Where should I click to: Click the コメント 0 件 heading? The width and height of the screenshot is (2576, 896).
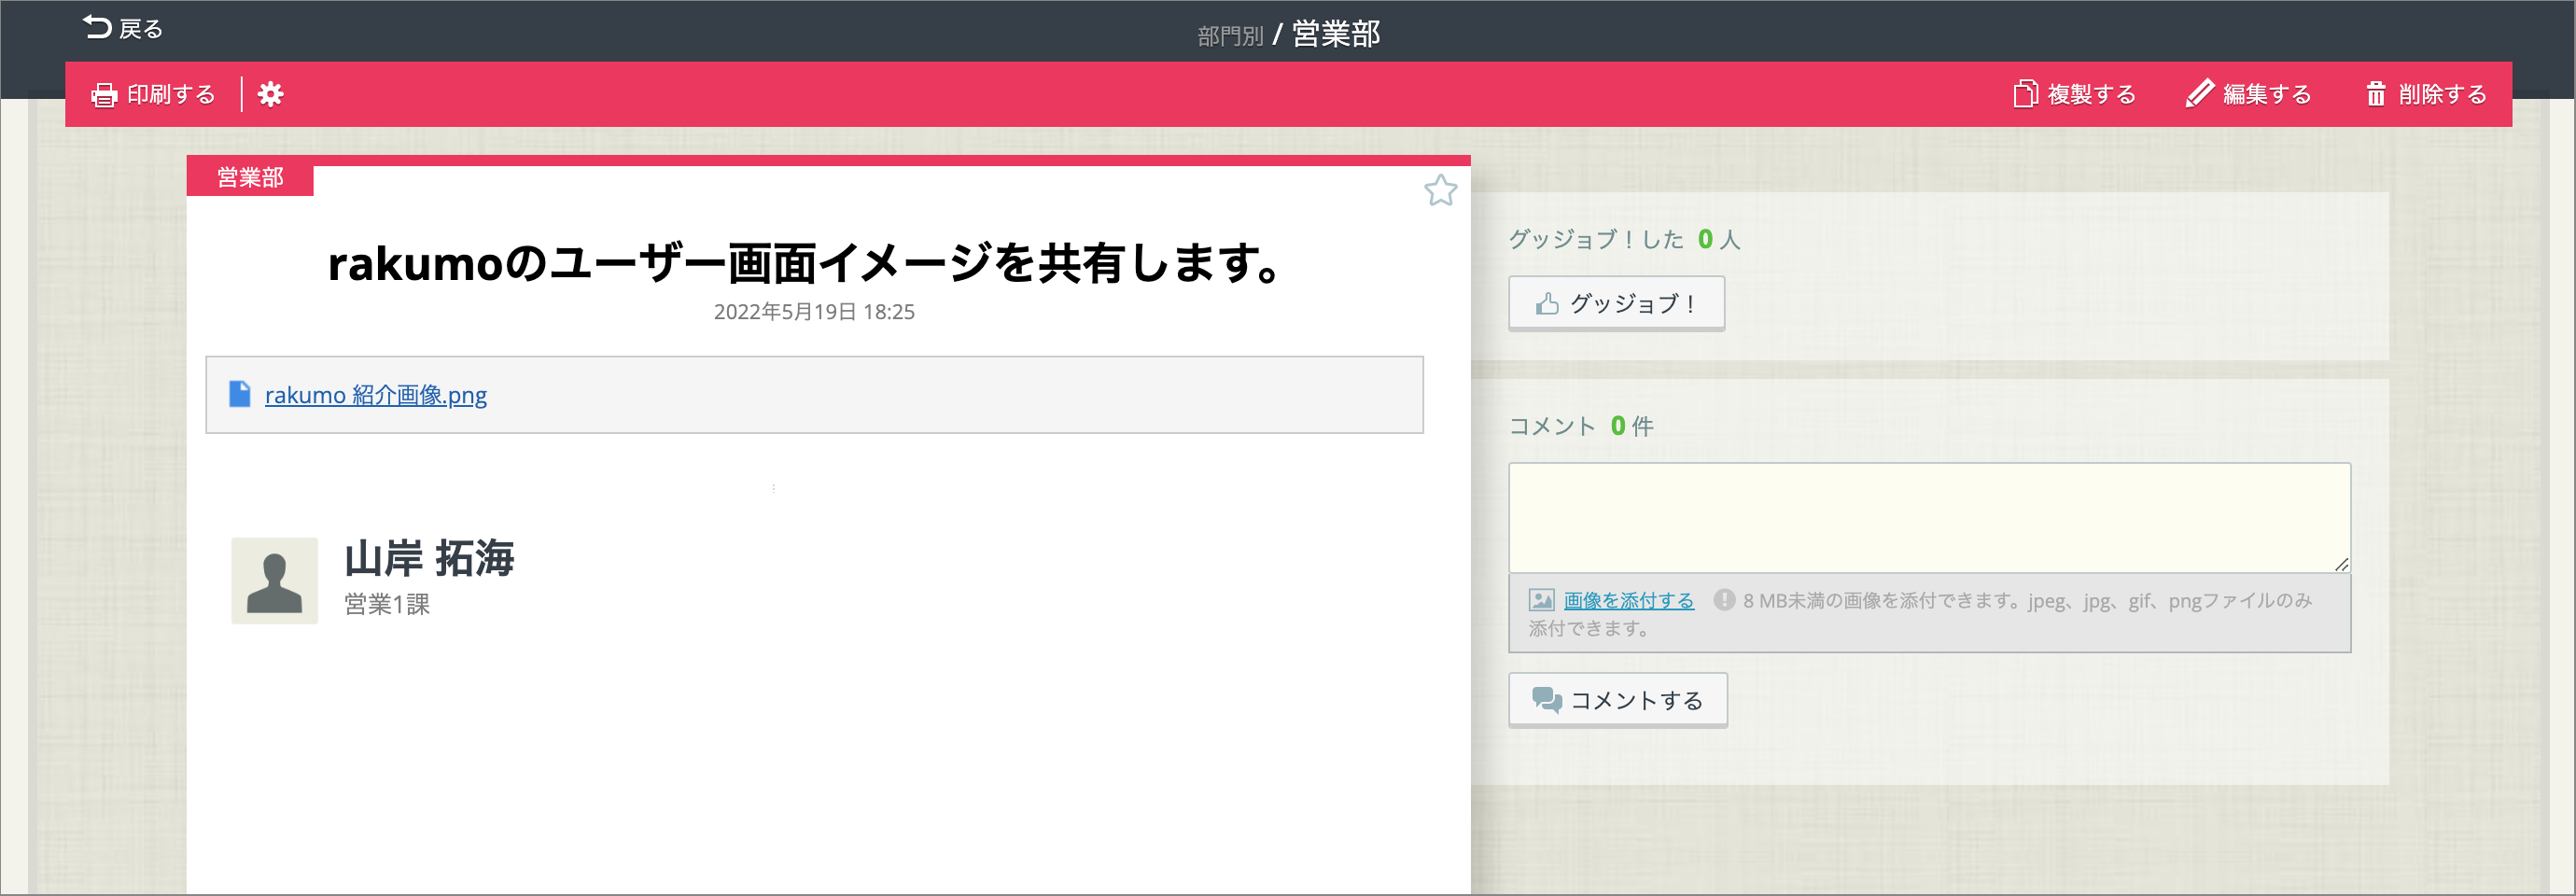click(1580, 426)
